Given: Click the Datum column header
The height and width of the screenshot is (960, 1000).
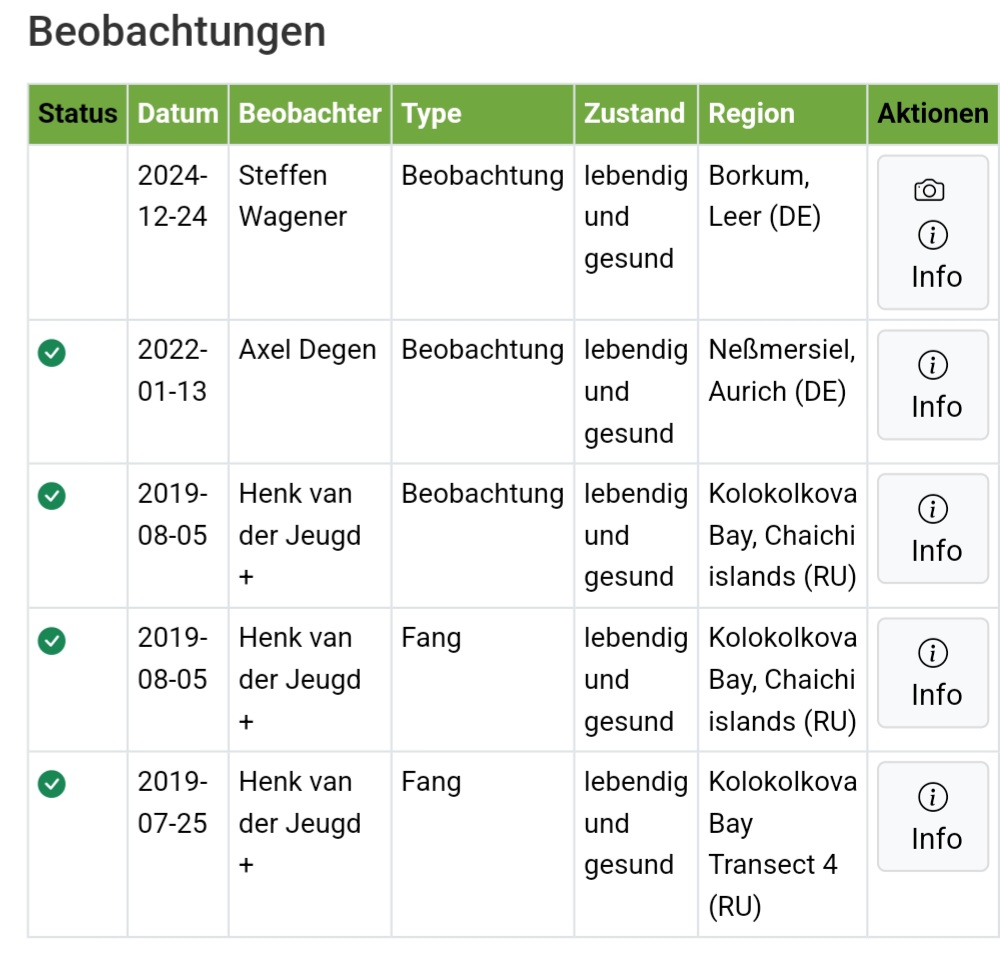Looking at the screenshot, I should [x=178, y=114].
